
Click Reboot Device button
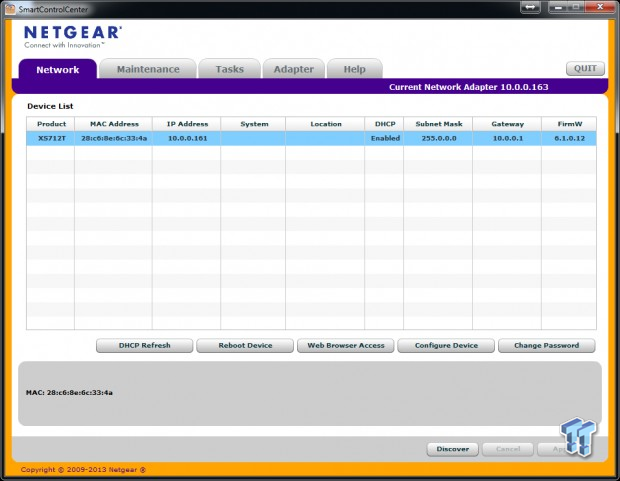[x=245, y=345]
